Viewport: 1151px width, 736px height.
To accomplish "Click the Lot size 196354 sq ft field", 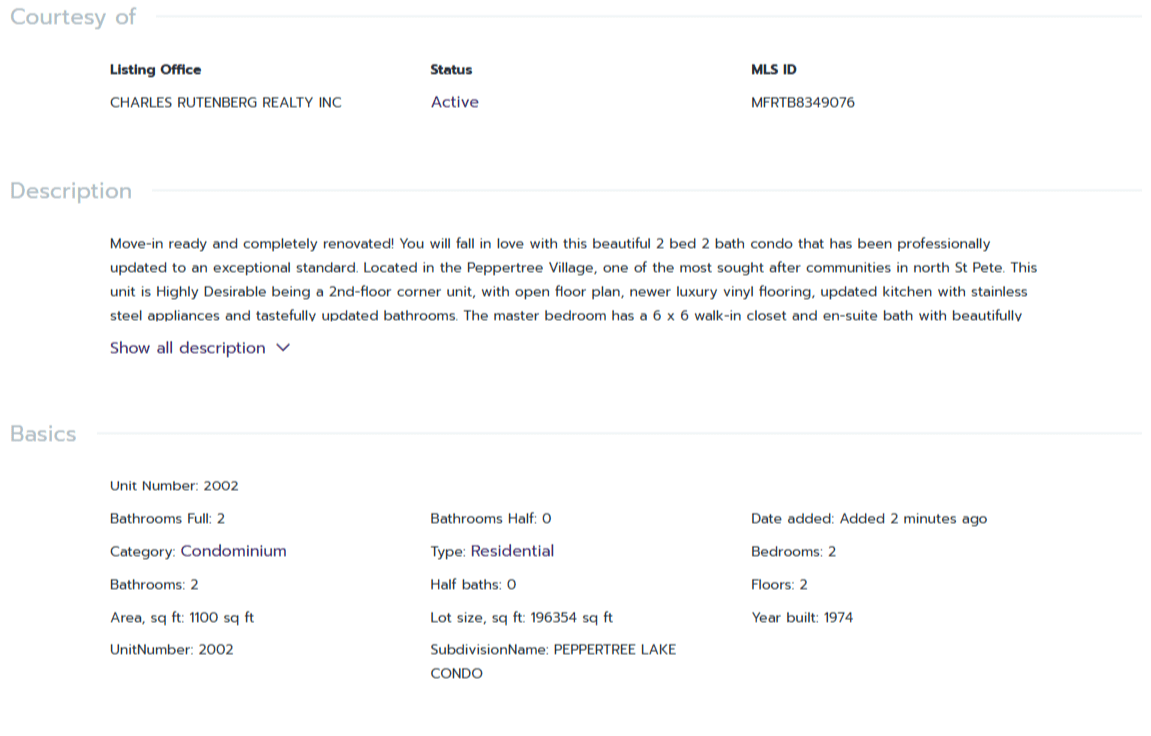I will coord(521,617).
